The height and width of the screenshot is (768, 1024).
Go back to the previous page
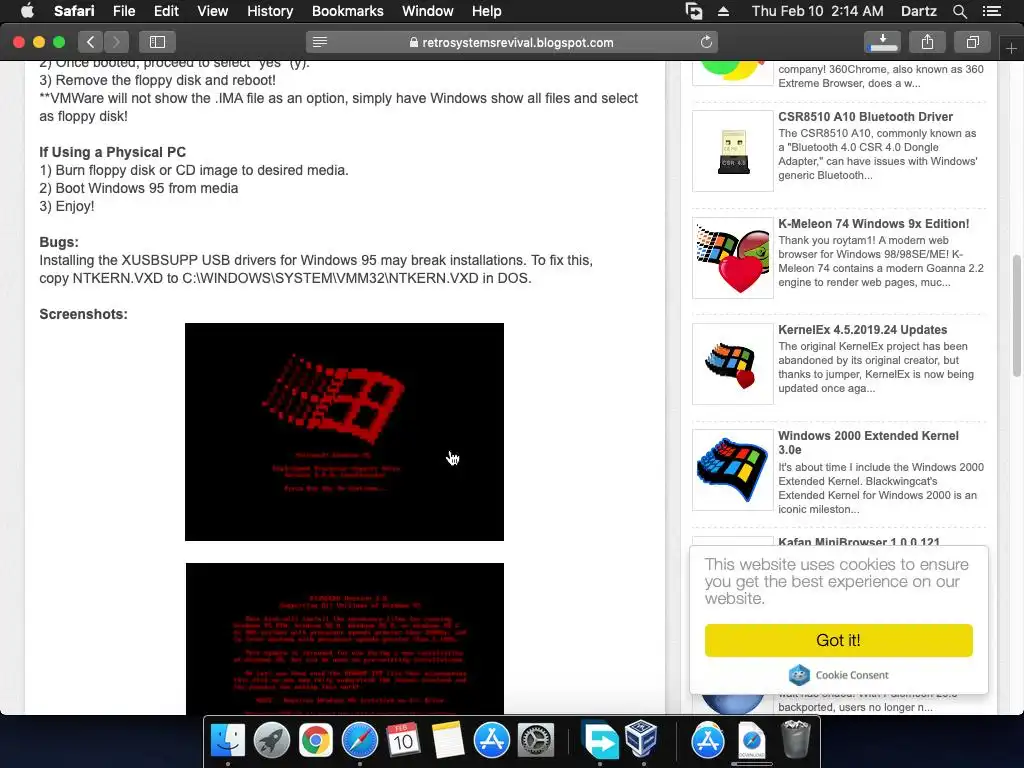pyautogui.click(x=90, y=42)
